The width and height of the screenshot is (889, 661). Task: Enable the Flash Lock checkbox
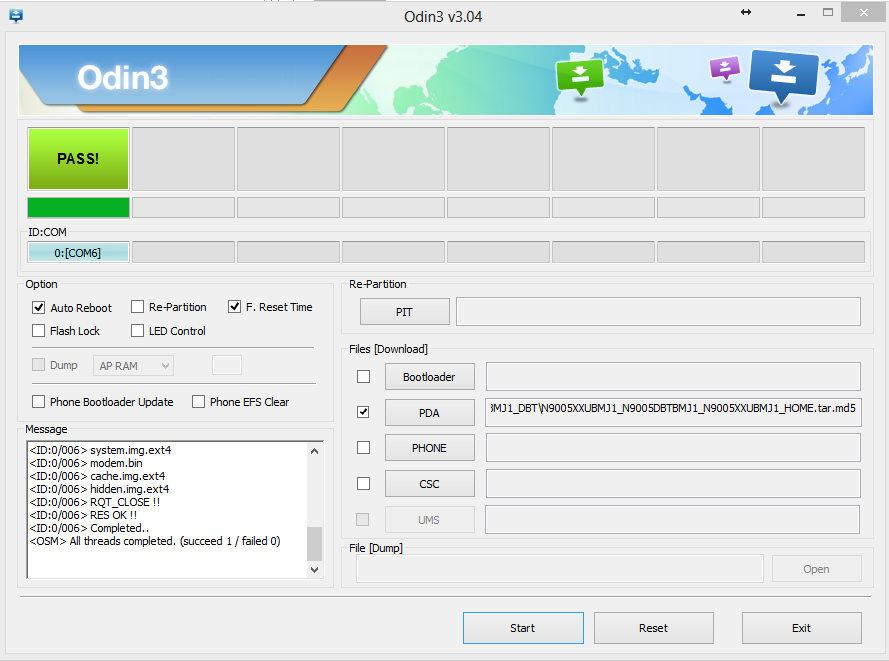click(x=39, y=330)
